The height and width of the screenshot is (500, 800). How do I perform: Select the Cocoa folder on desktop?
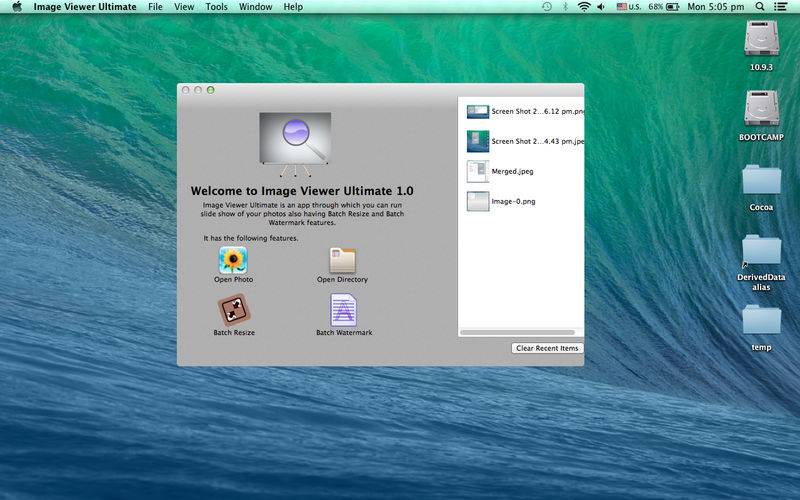click(761, 180)
